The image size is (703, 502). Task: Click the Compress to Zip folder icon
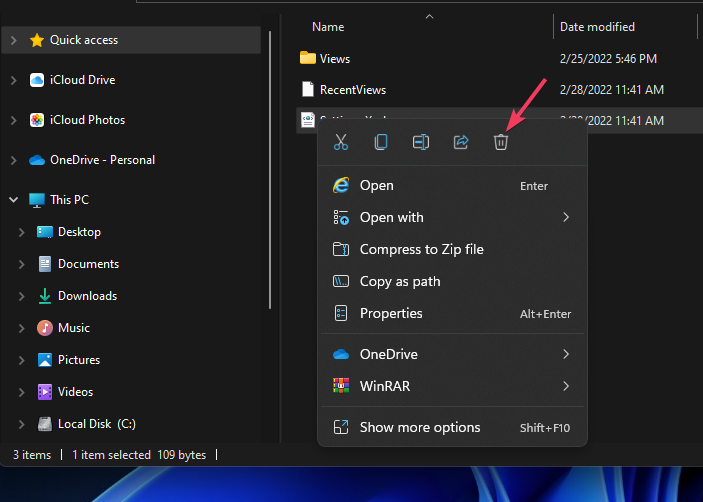(341, 249)
